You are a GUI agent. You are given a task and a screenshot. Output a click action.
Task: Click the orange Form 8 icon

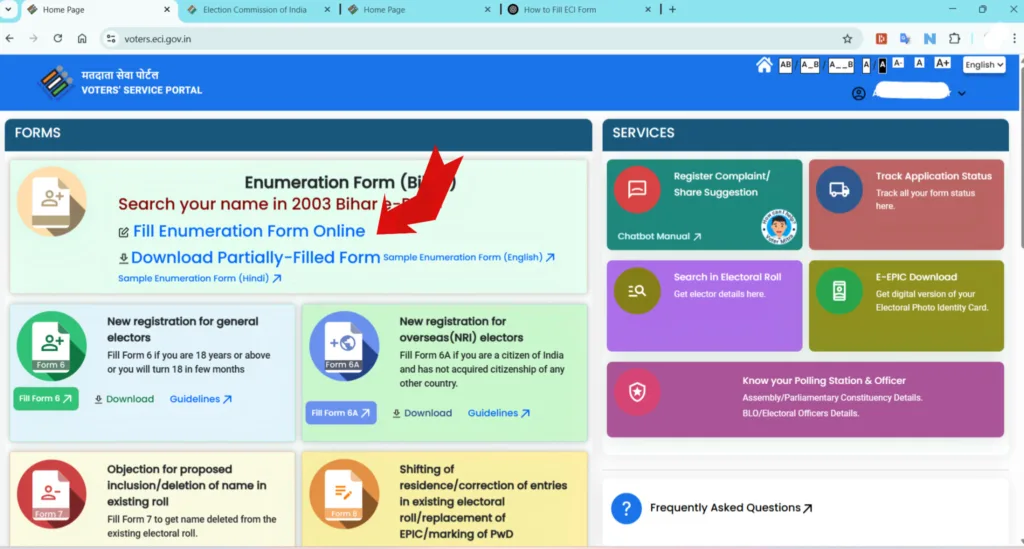pos(344,494)
